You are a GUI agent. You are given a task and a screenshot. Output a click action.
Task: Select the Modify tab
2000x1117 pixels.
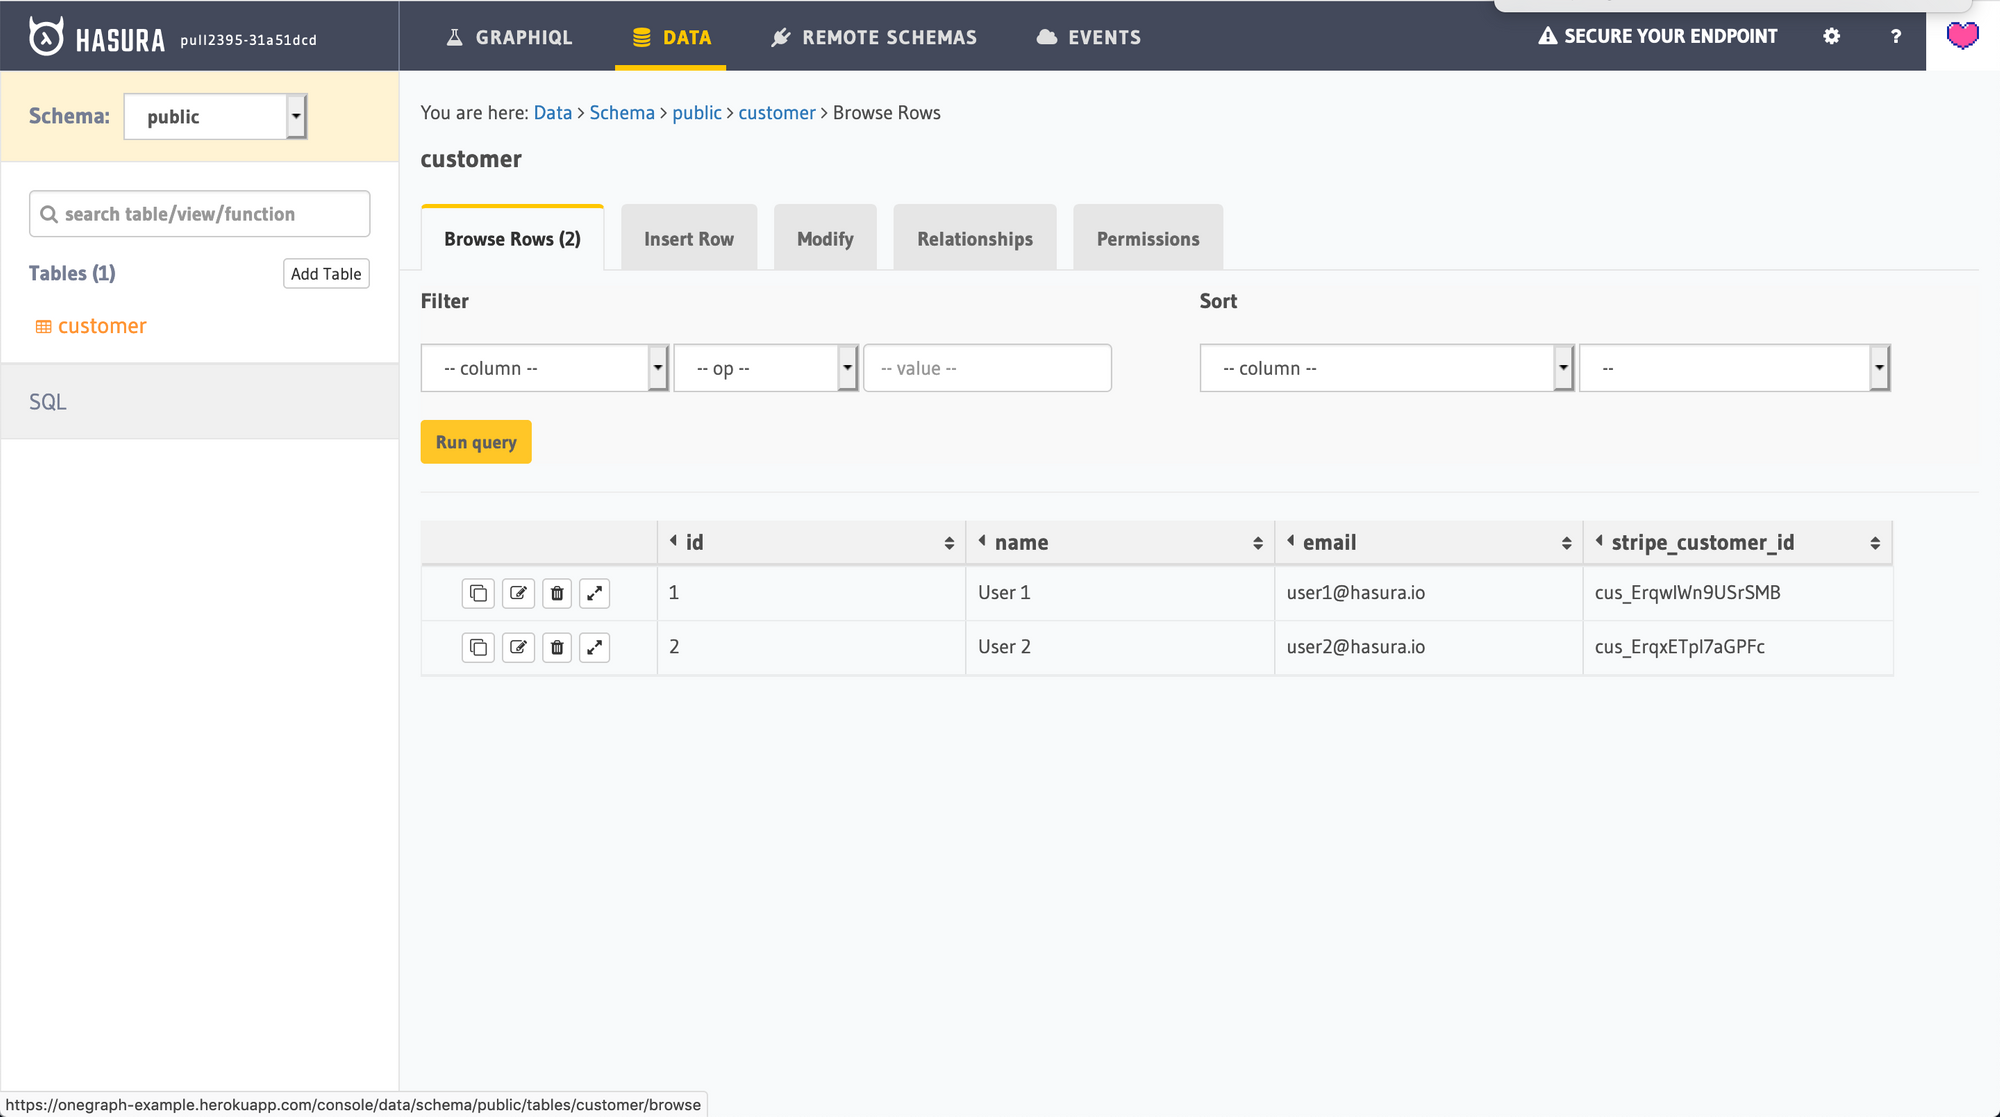(x=825, y=239)
